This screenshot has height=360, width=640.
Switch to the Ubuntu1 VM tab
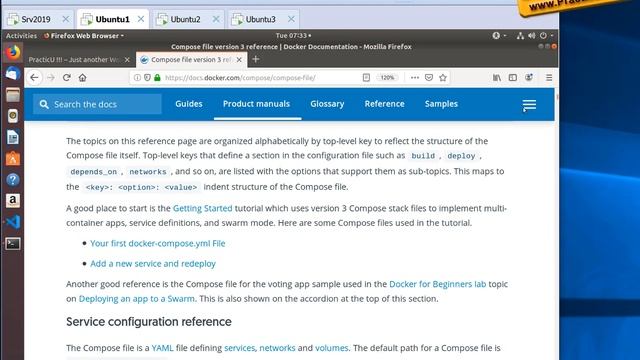[x=112, y=19]
